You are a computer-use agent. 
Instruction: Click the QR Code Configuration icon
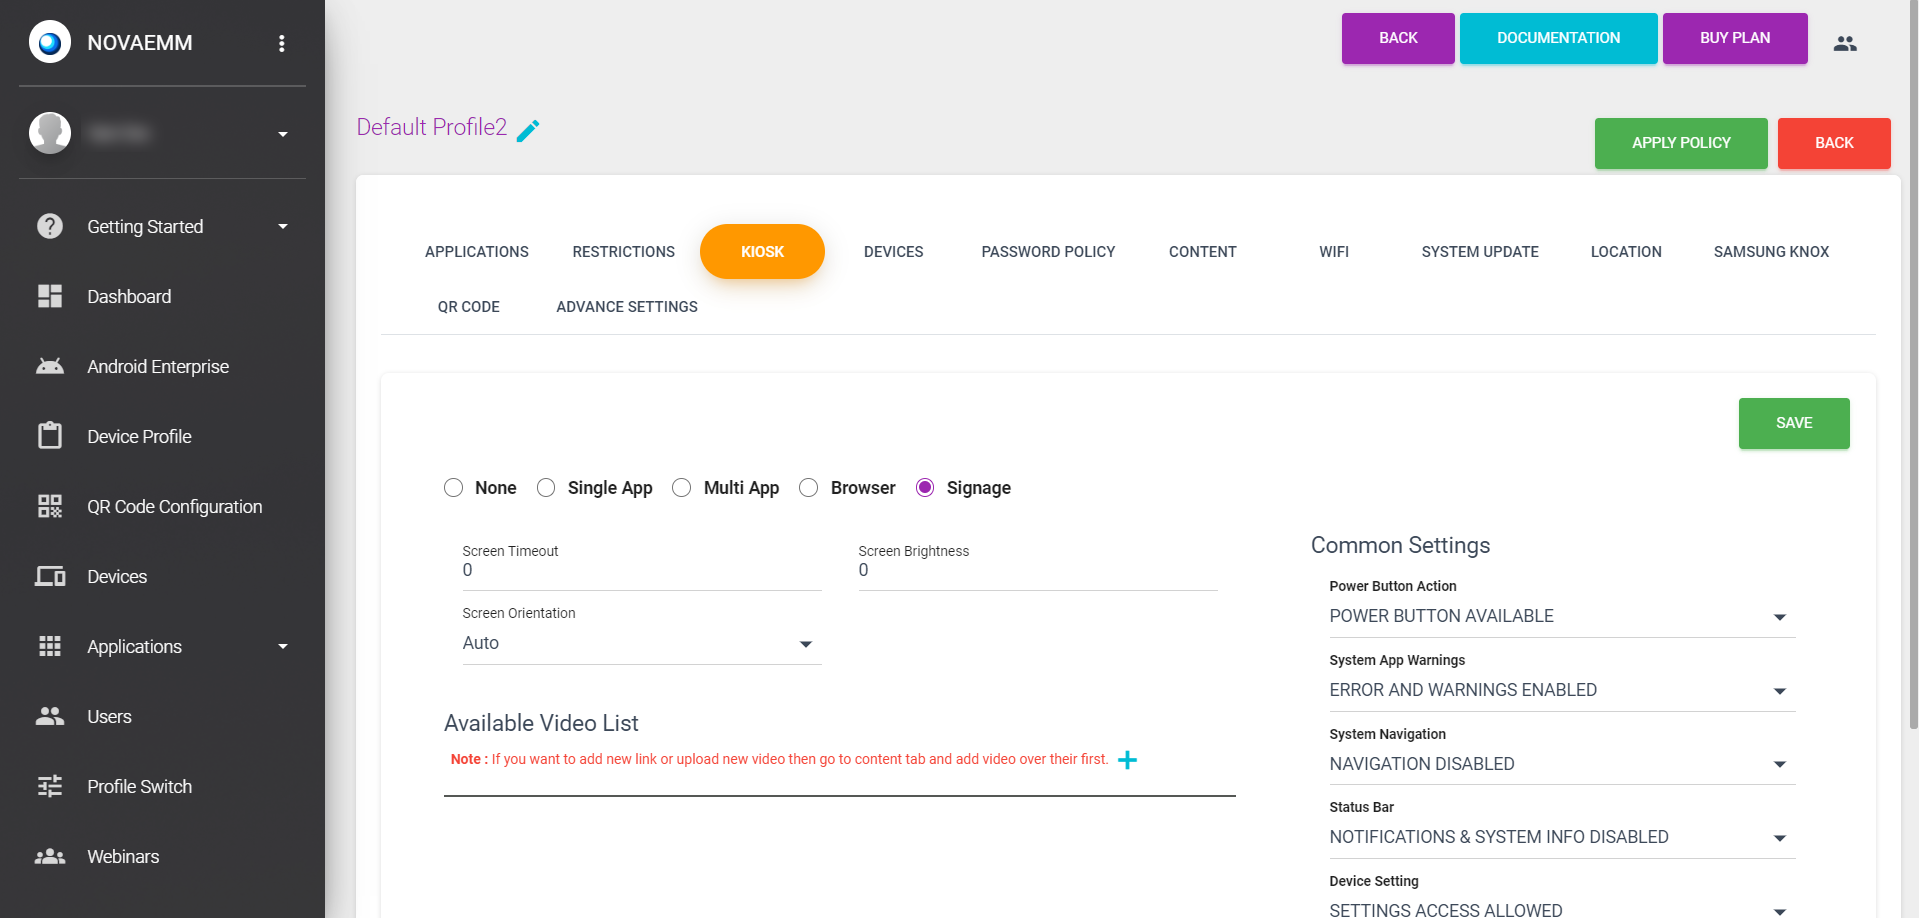click(50, 506)
